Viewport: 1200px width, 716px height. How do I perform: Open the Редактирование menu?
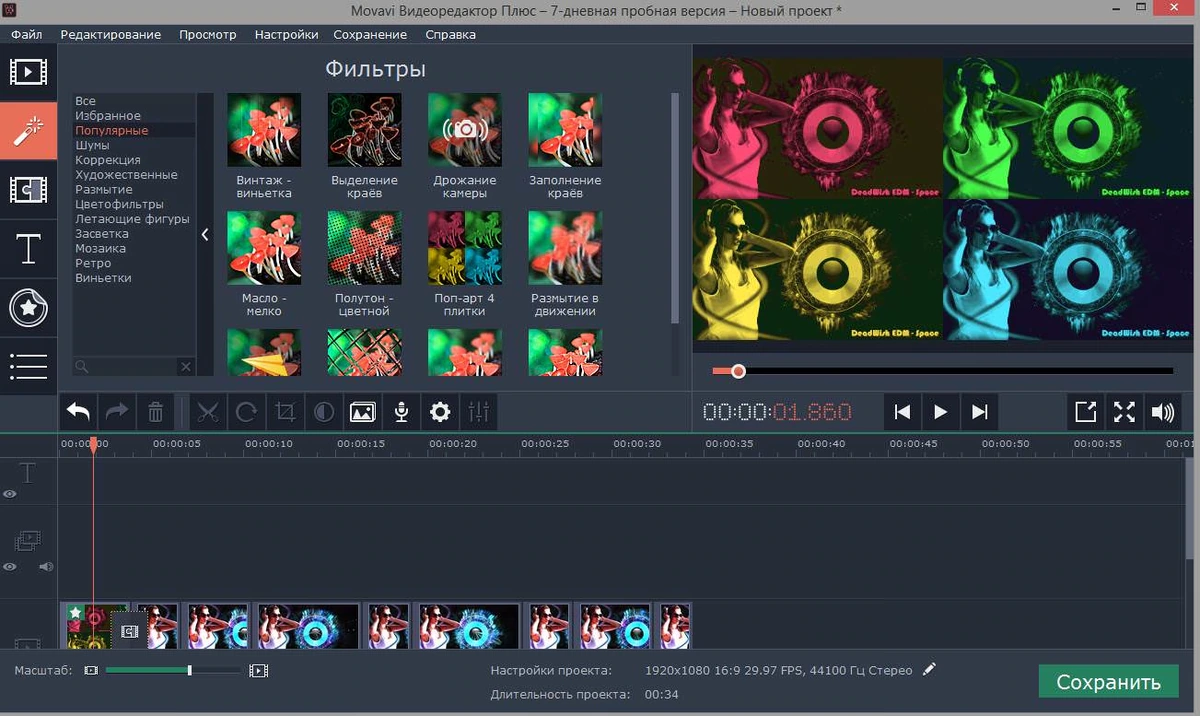110,34
